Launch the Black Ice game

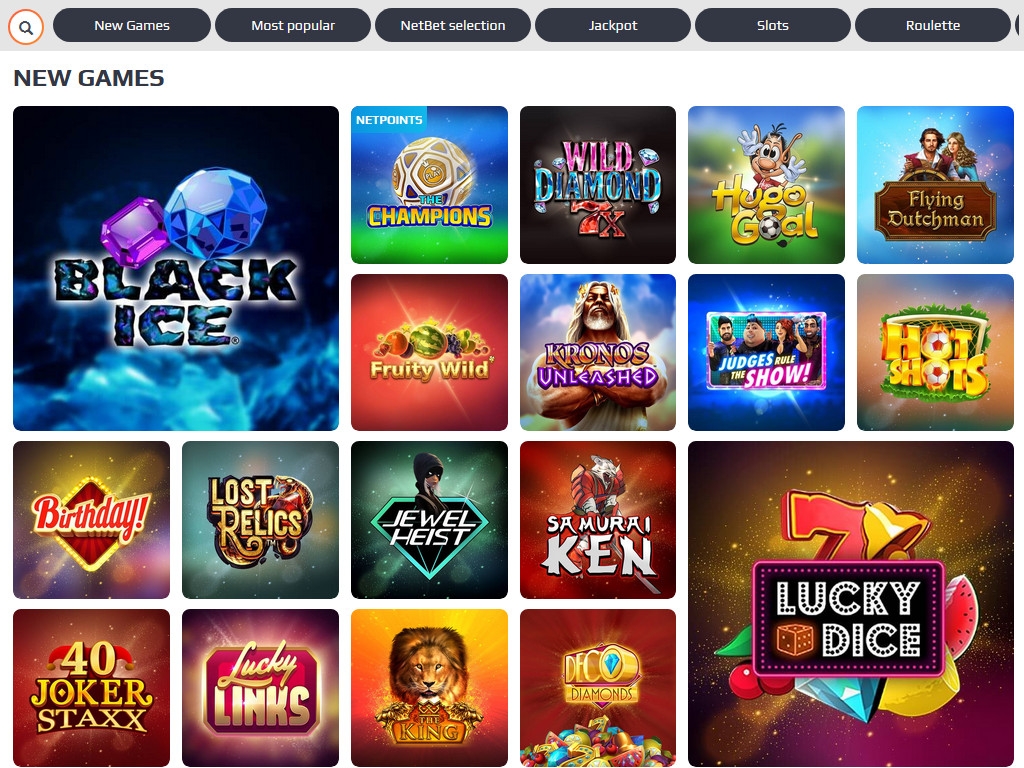coord(176,268)
